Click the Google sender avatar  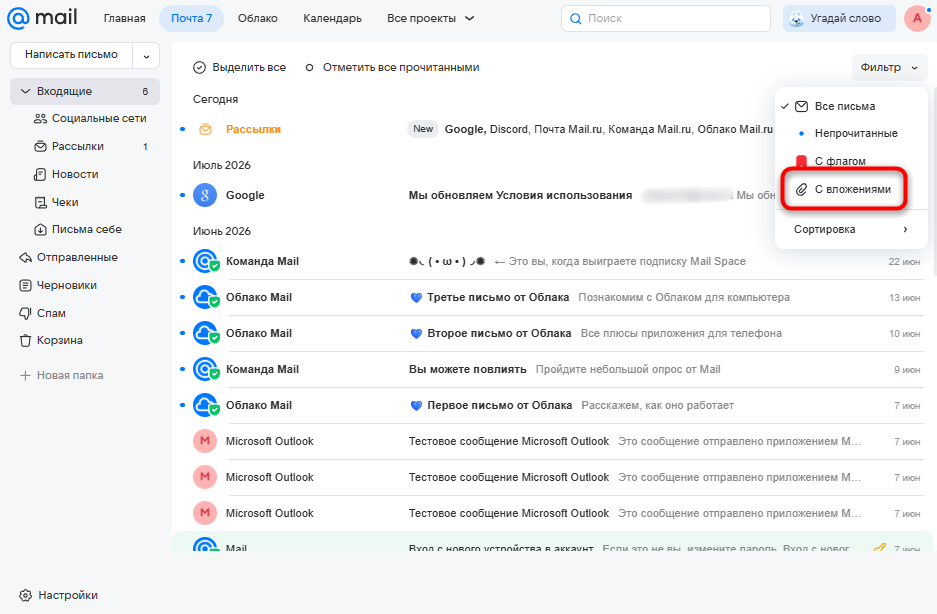[x=204, y=195]
